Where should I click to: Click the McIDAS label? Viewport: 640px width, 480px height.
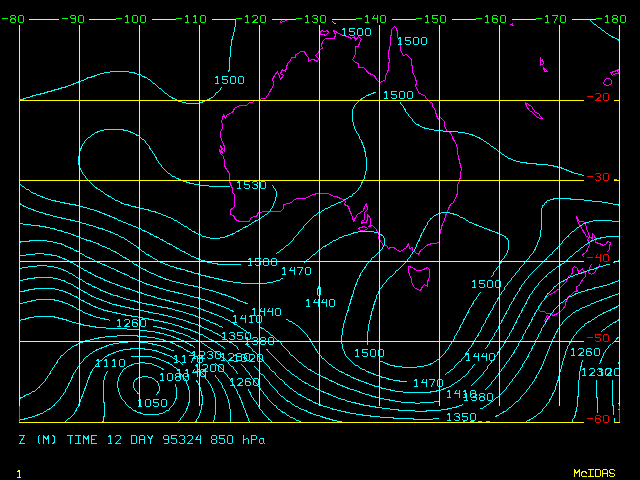pyautogui.click(x=594, y=472)
